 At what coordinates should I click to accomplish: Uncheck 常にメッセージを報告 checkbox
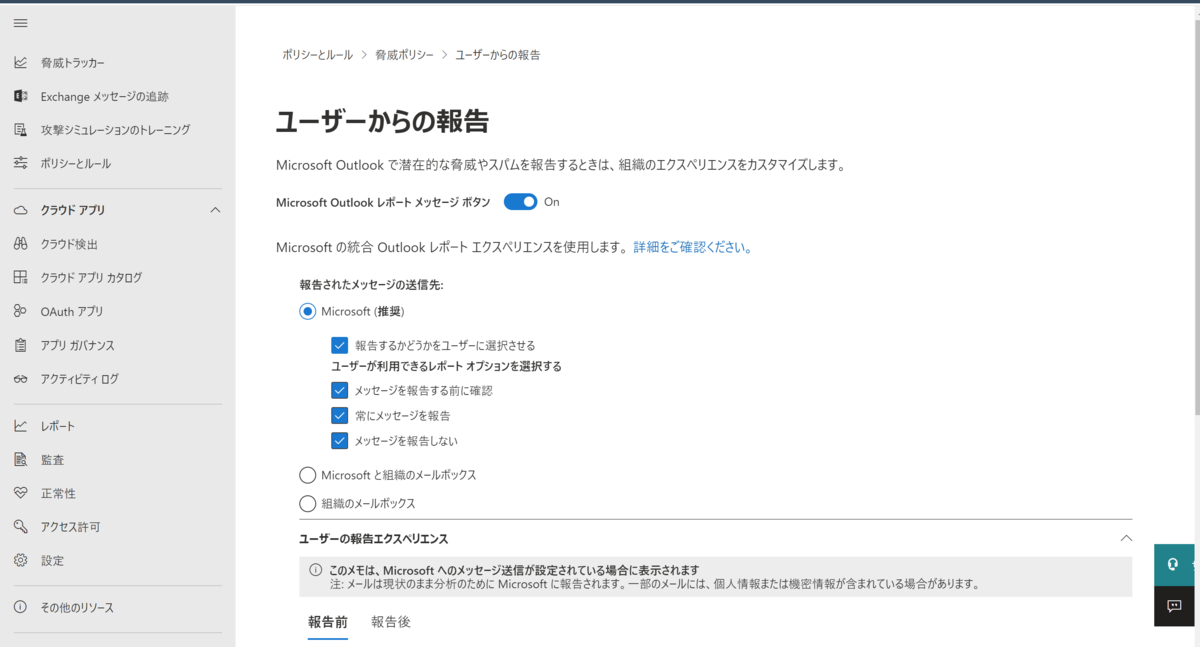pos(340,415)
